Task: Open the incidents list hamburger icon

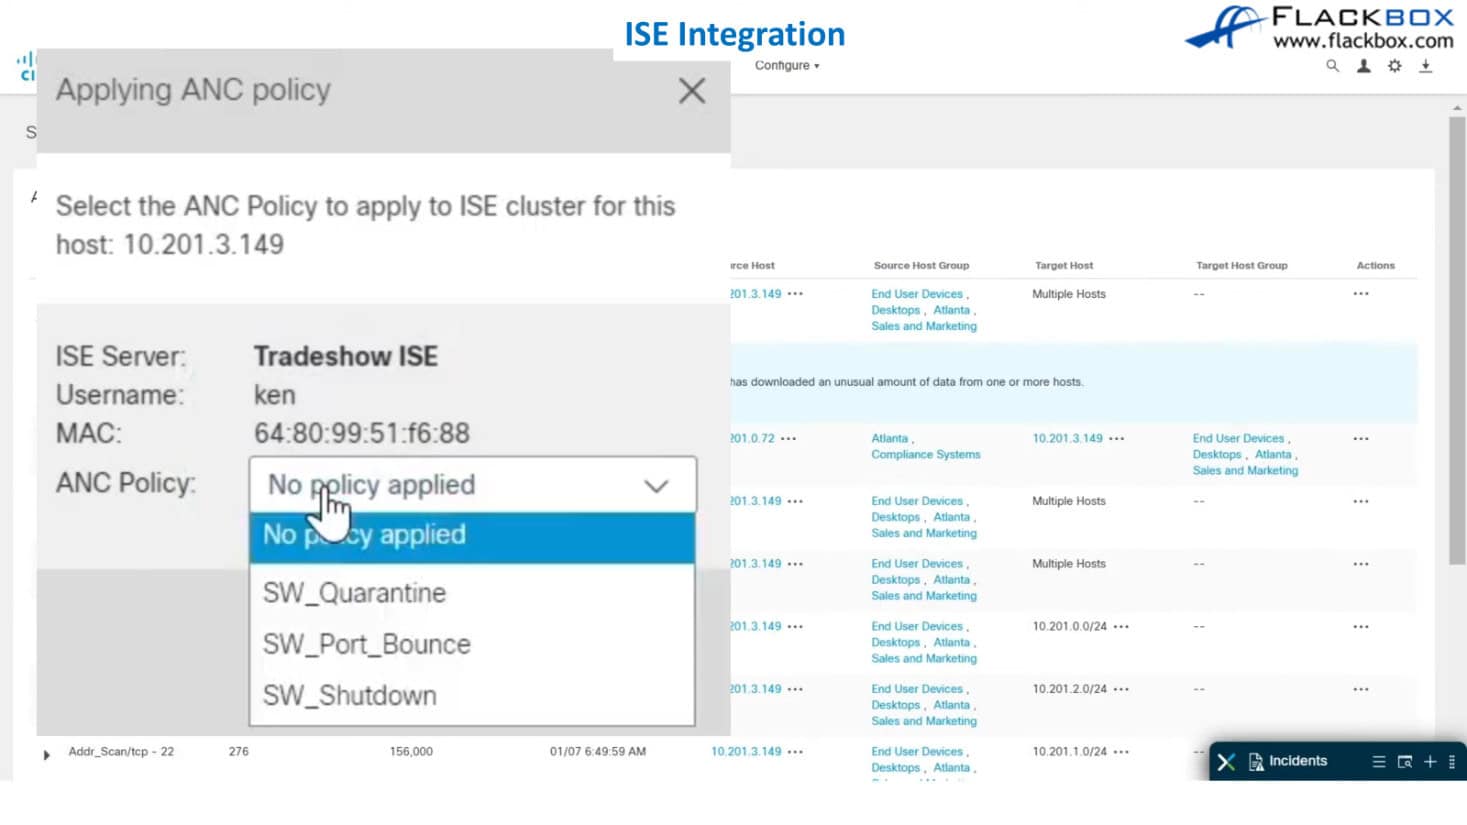Action: pos(1379,762)
